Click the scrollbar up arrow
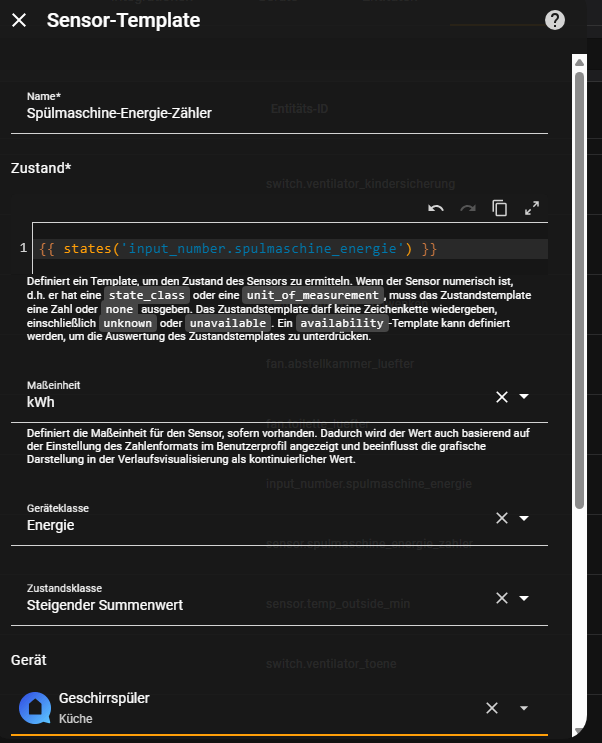 [x=578, y=62]
